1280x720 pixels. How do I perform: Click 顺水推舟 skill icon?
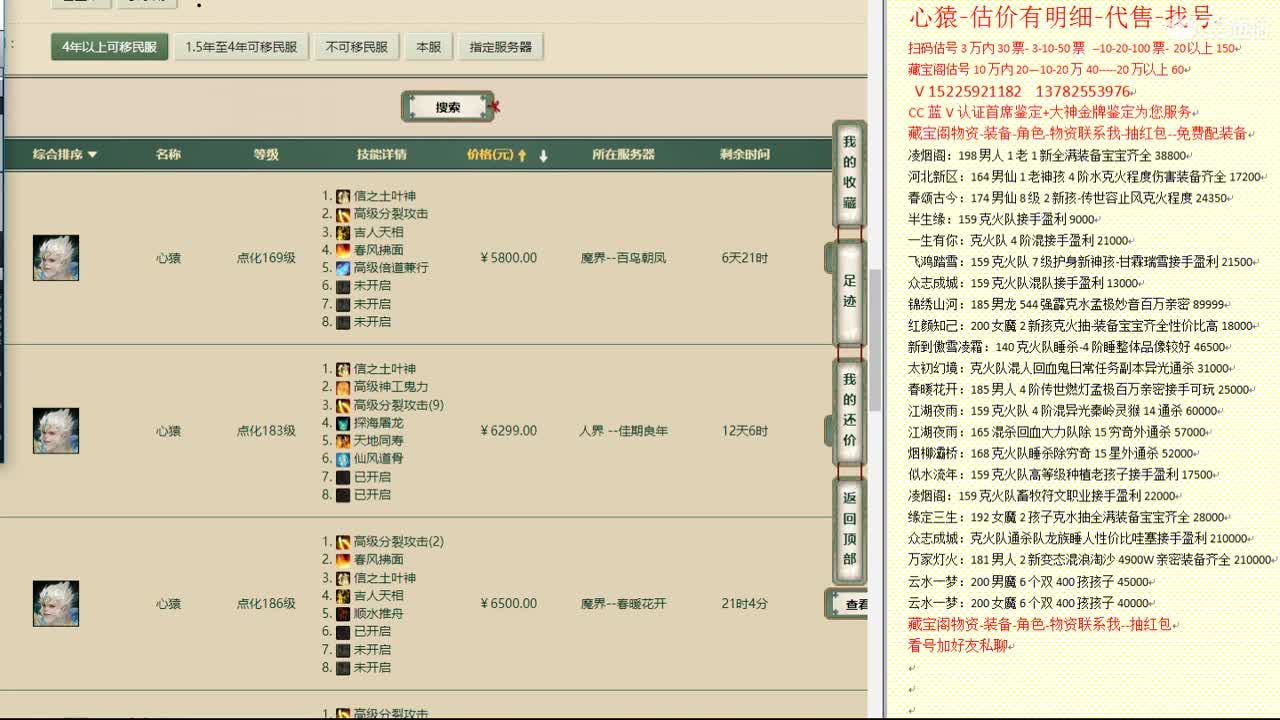(x=343, y=614)
